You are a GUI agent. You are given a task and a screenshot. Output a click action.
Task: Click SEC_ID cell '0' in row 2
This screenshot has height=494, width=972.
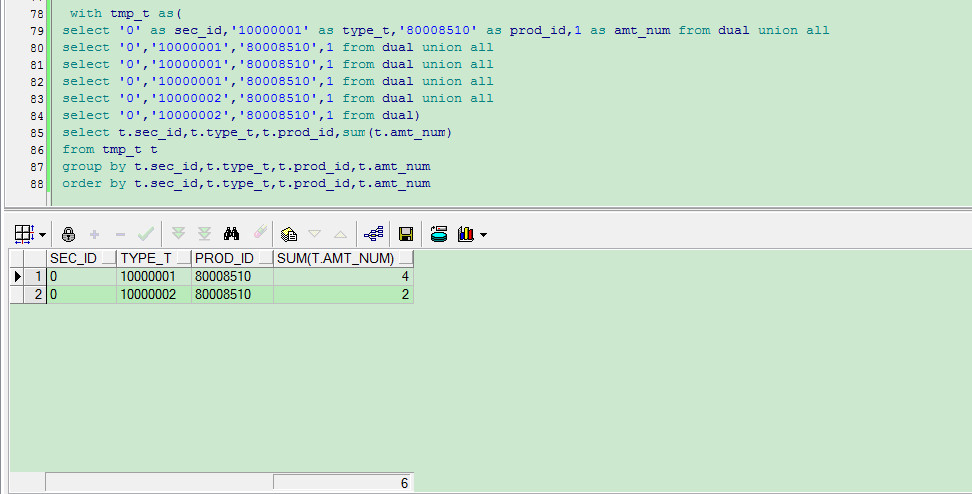81,294
